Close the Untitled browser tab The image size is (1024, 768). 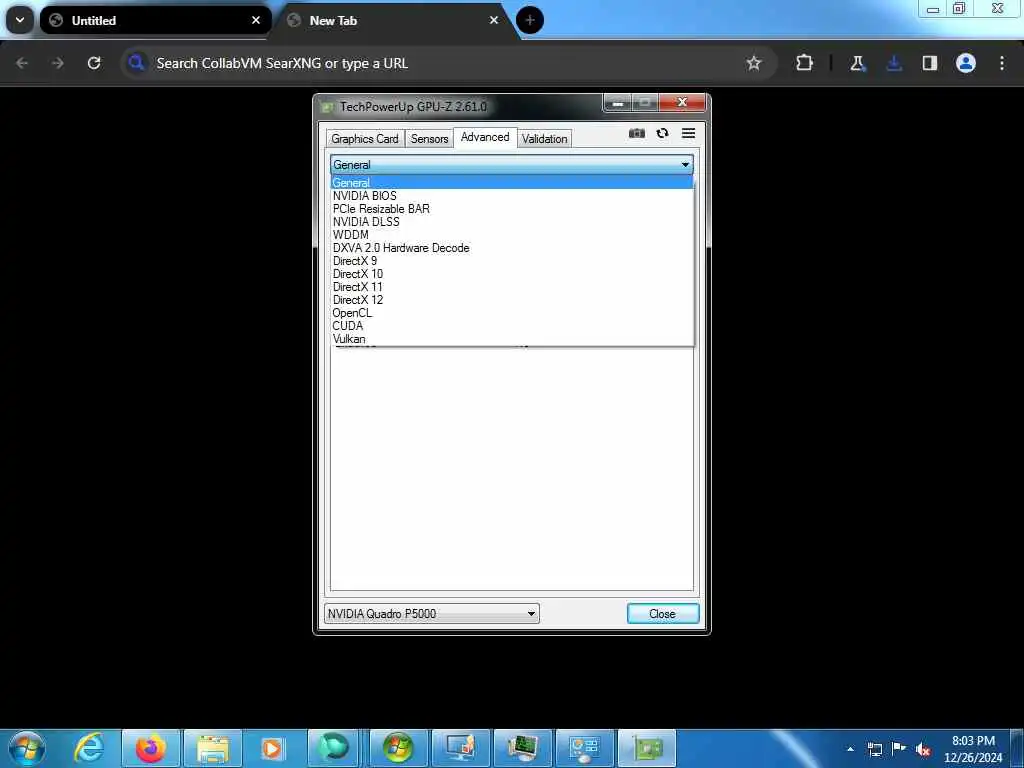pyautogui.click(x=256, y=20)
